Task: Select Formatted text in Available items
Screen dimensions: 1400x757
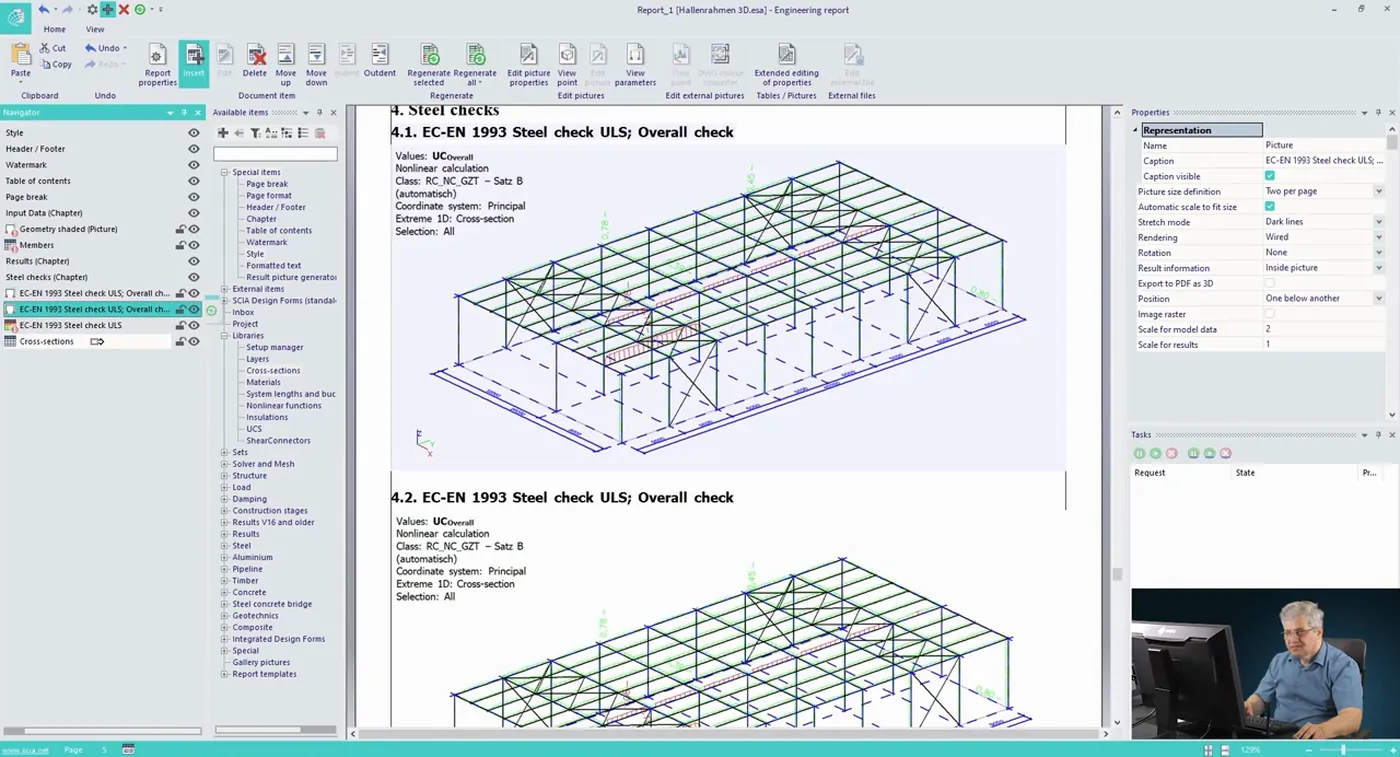Action: point(274,266)
